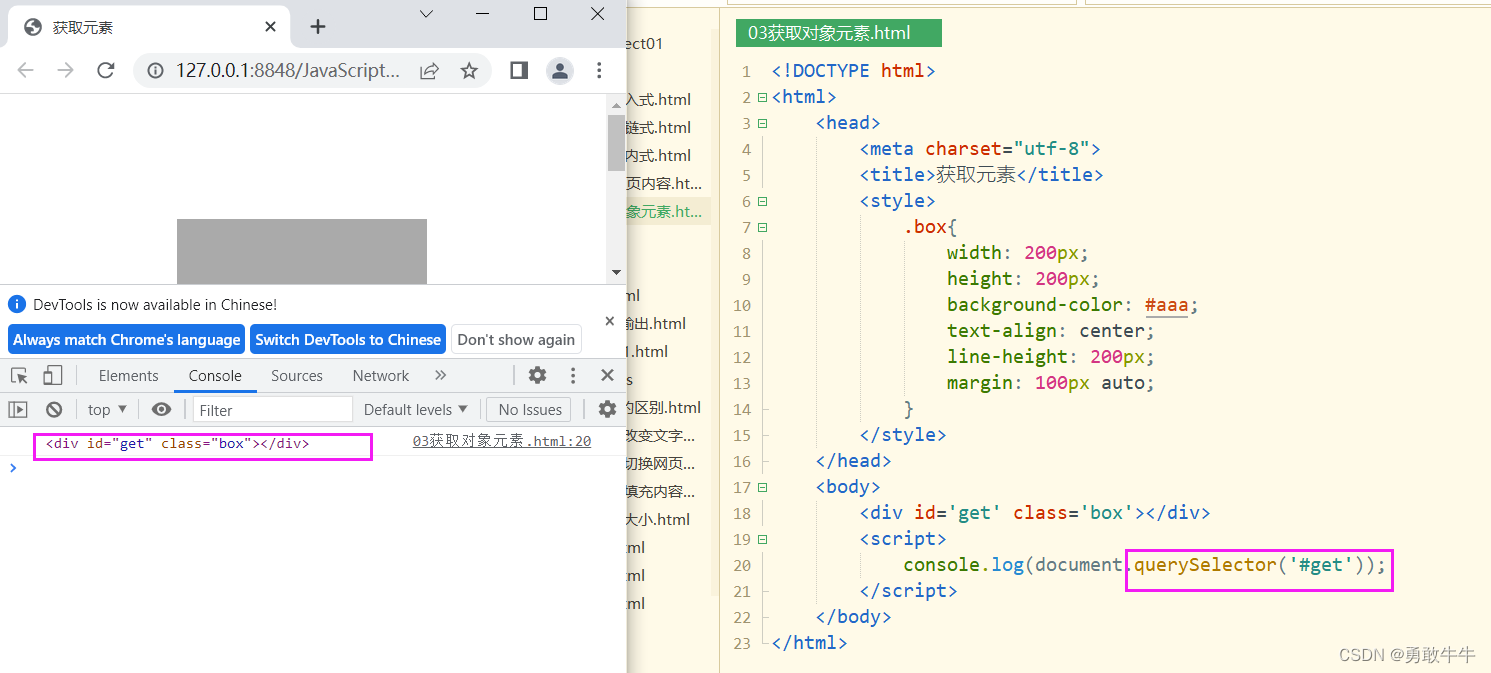Switch to Network tab
The image size is (1491, 673).
[381, 376]
